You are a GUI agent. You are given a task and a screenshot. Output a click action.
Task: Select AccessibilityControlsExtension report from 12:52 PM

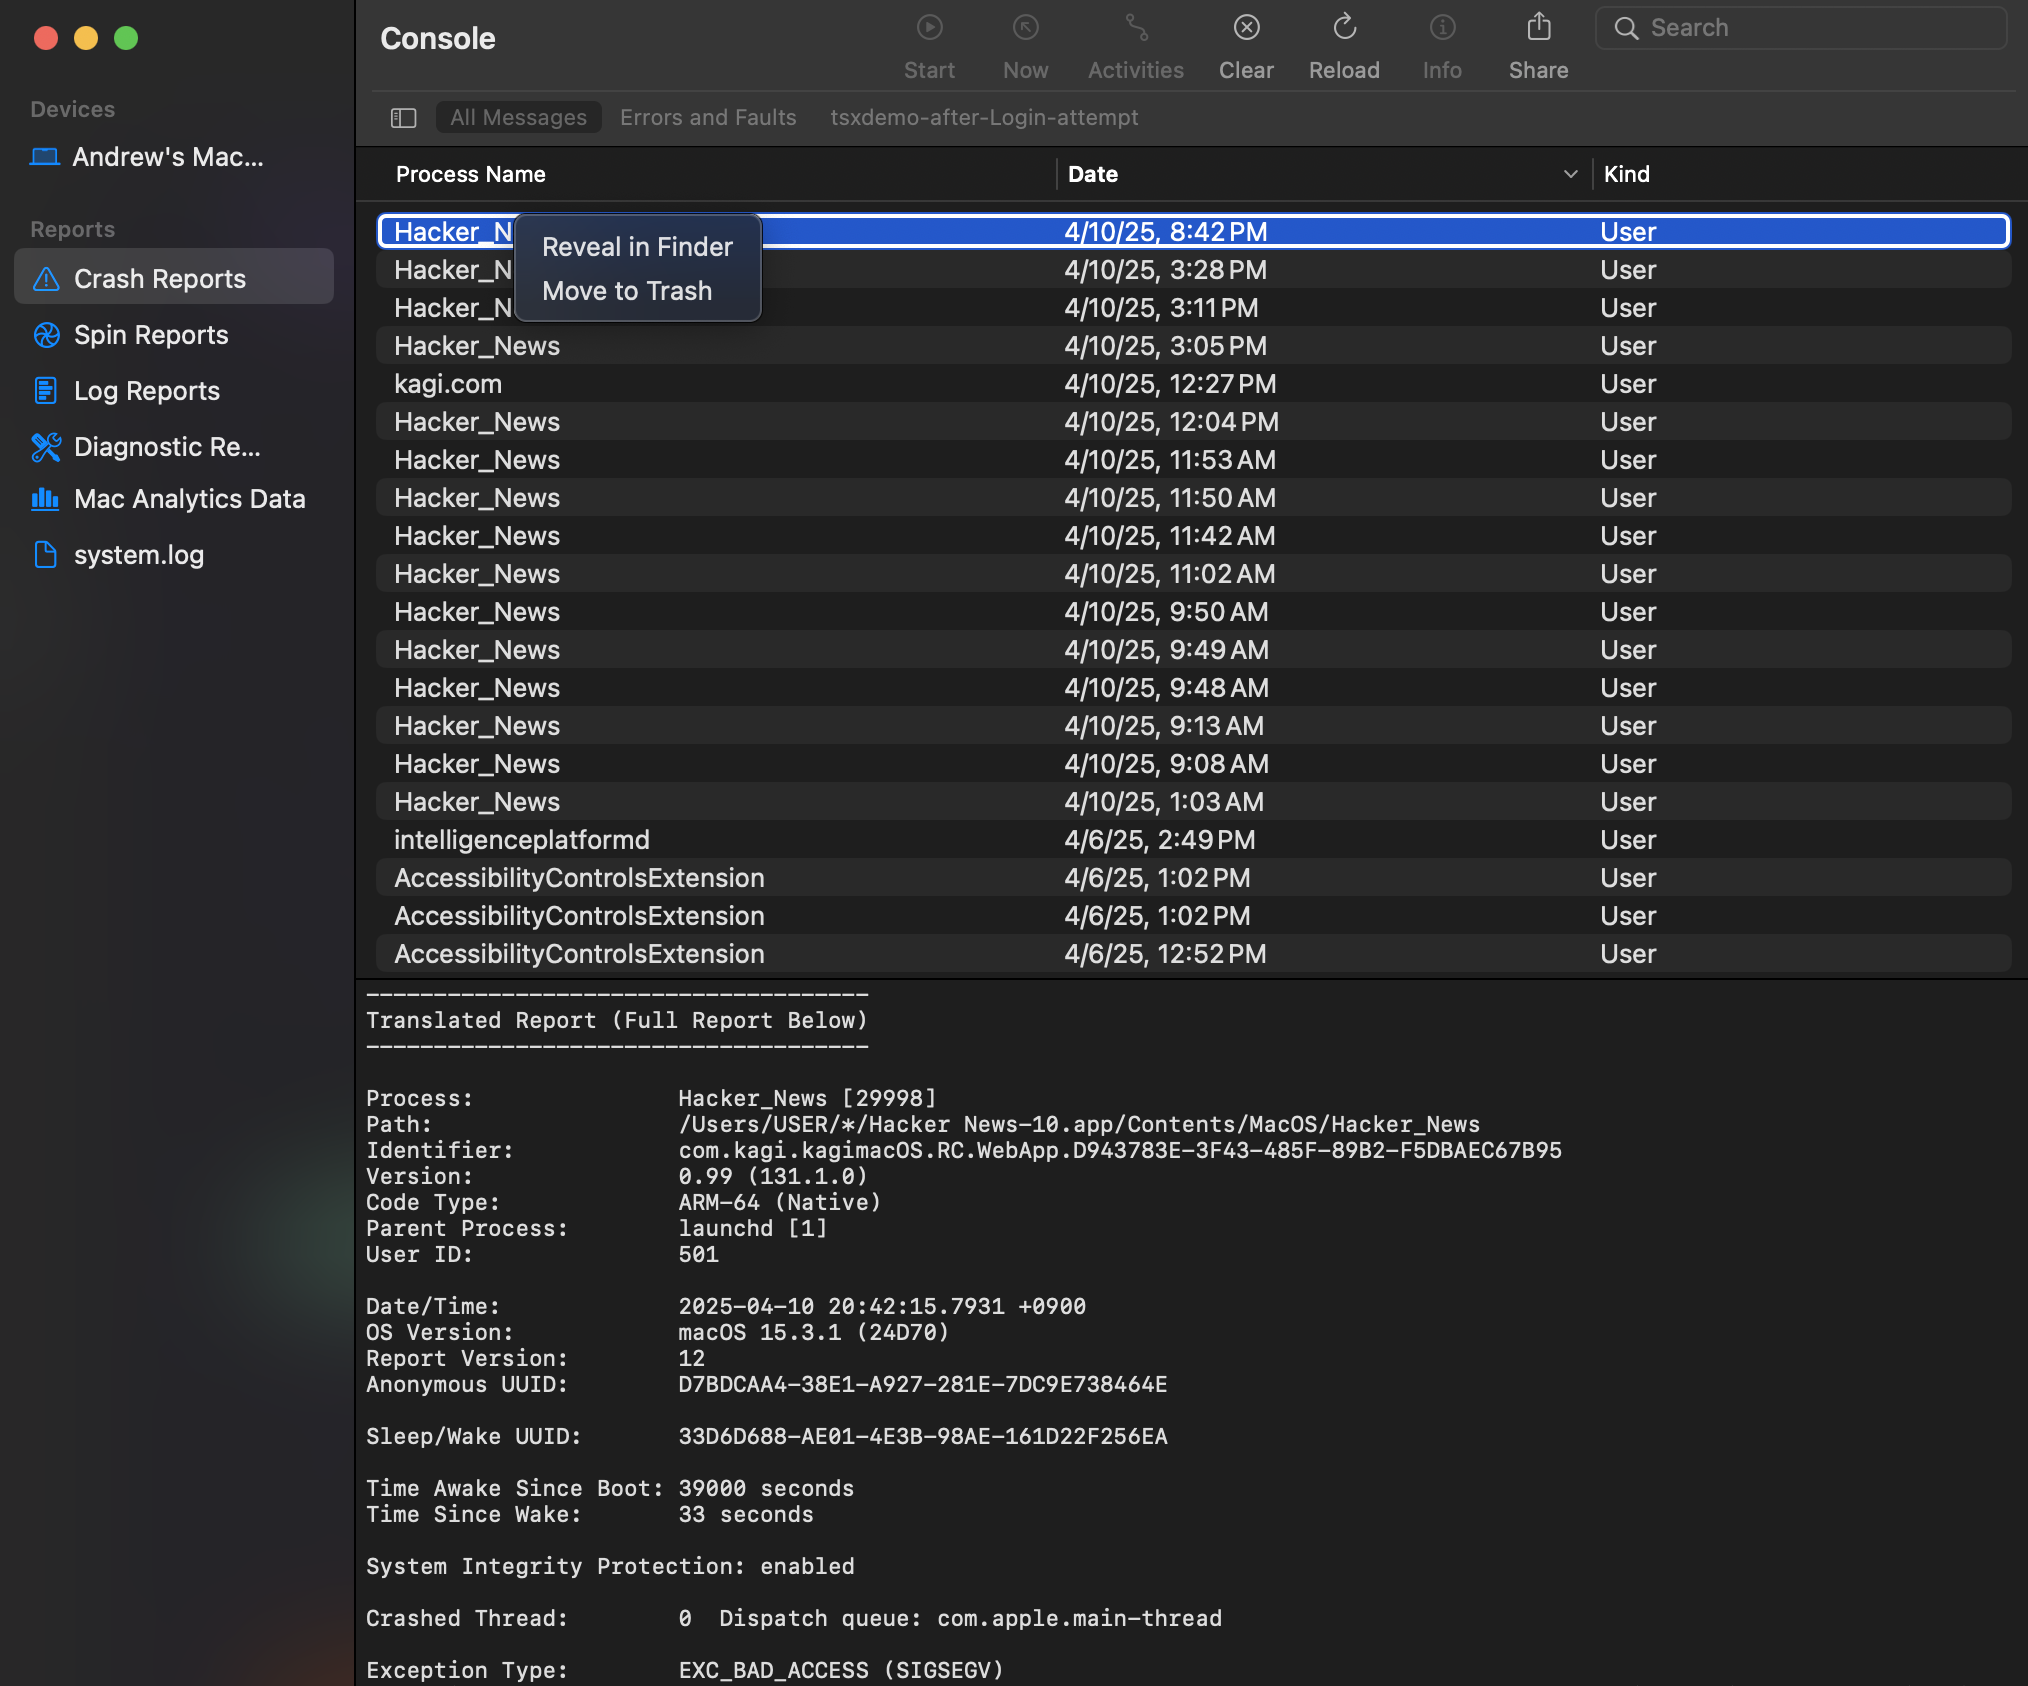(x=1193, y=954)
